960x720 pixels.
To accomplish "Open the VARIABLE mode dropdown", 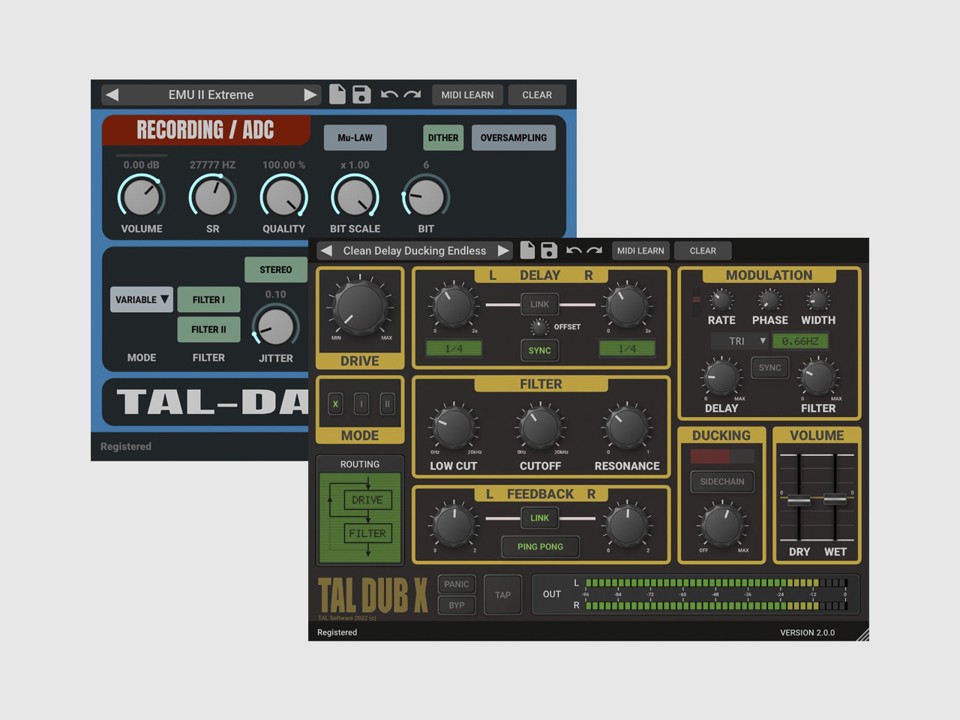I will pyautogui.click(x=141, y=299).
